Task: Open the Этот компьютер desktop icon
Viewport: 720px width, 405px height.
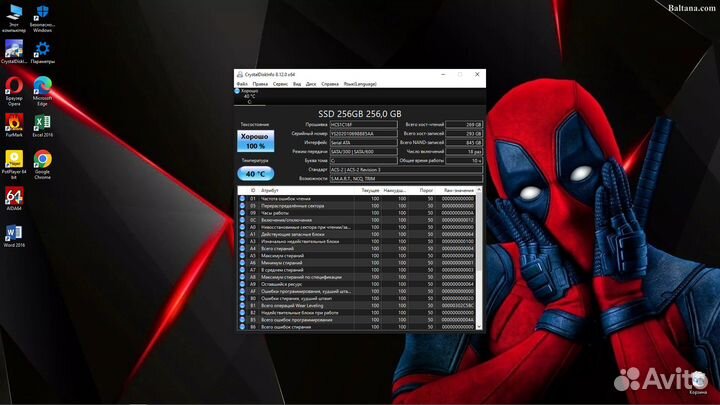Action: 14,18
